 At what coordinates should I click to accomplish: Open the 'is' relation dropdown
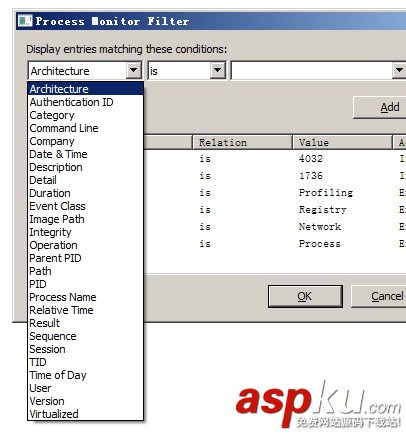click(217, 70)
